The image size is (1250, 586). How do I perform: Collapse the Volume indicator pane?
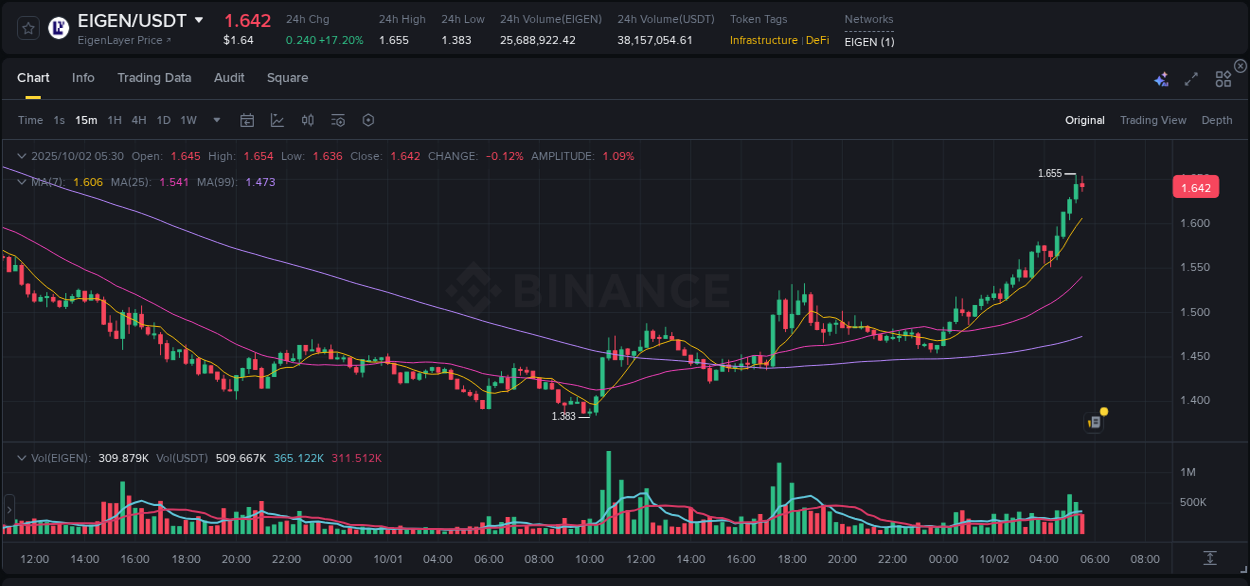click(21, 457)
